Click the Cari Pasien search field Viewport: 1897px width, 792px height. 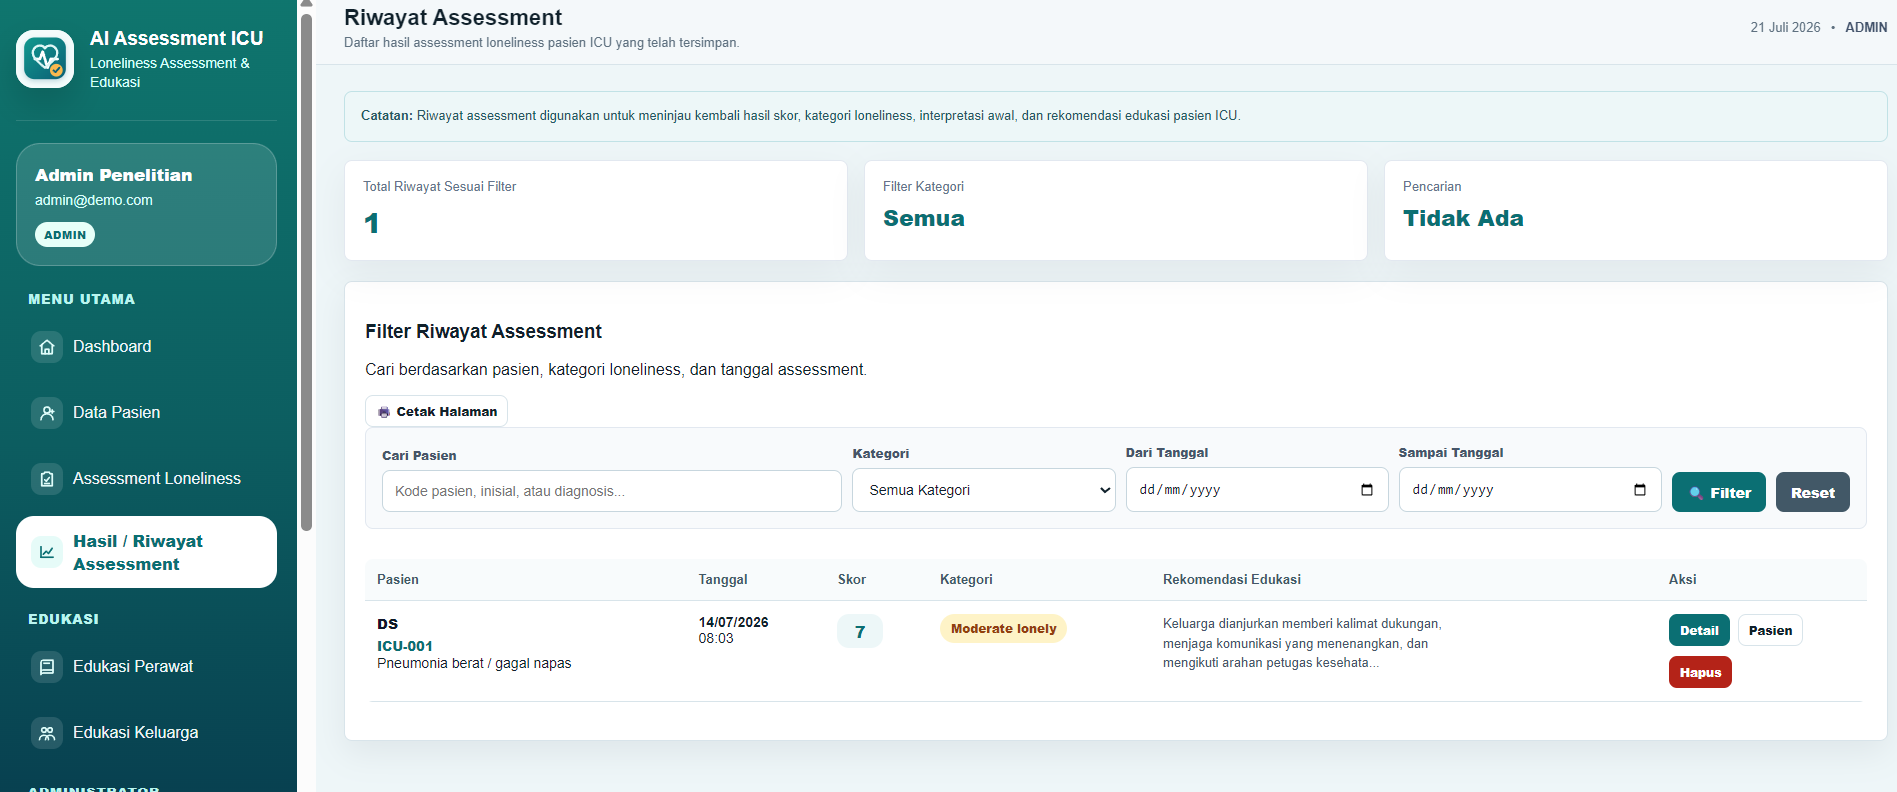[x=612, y=491]
